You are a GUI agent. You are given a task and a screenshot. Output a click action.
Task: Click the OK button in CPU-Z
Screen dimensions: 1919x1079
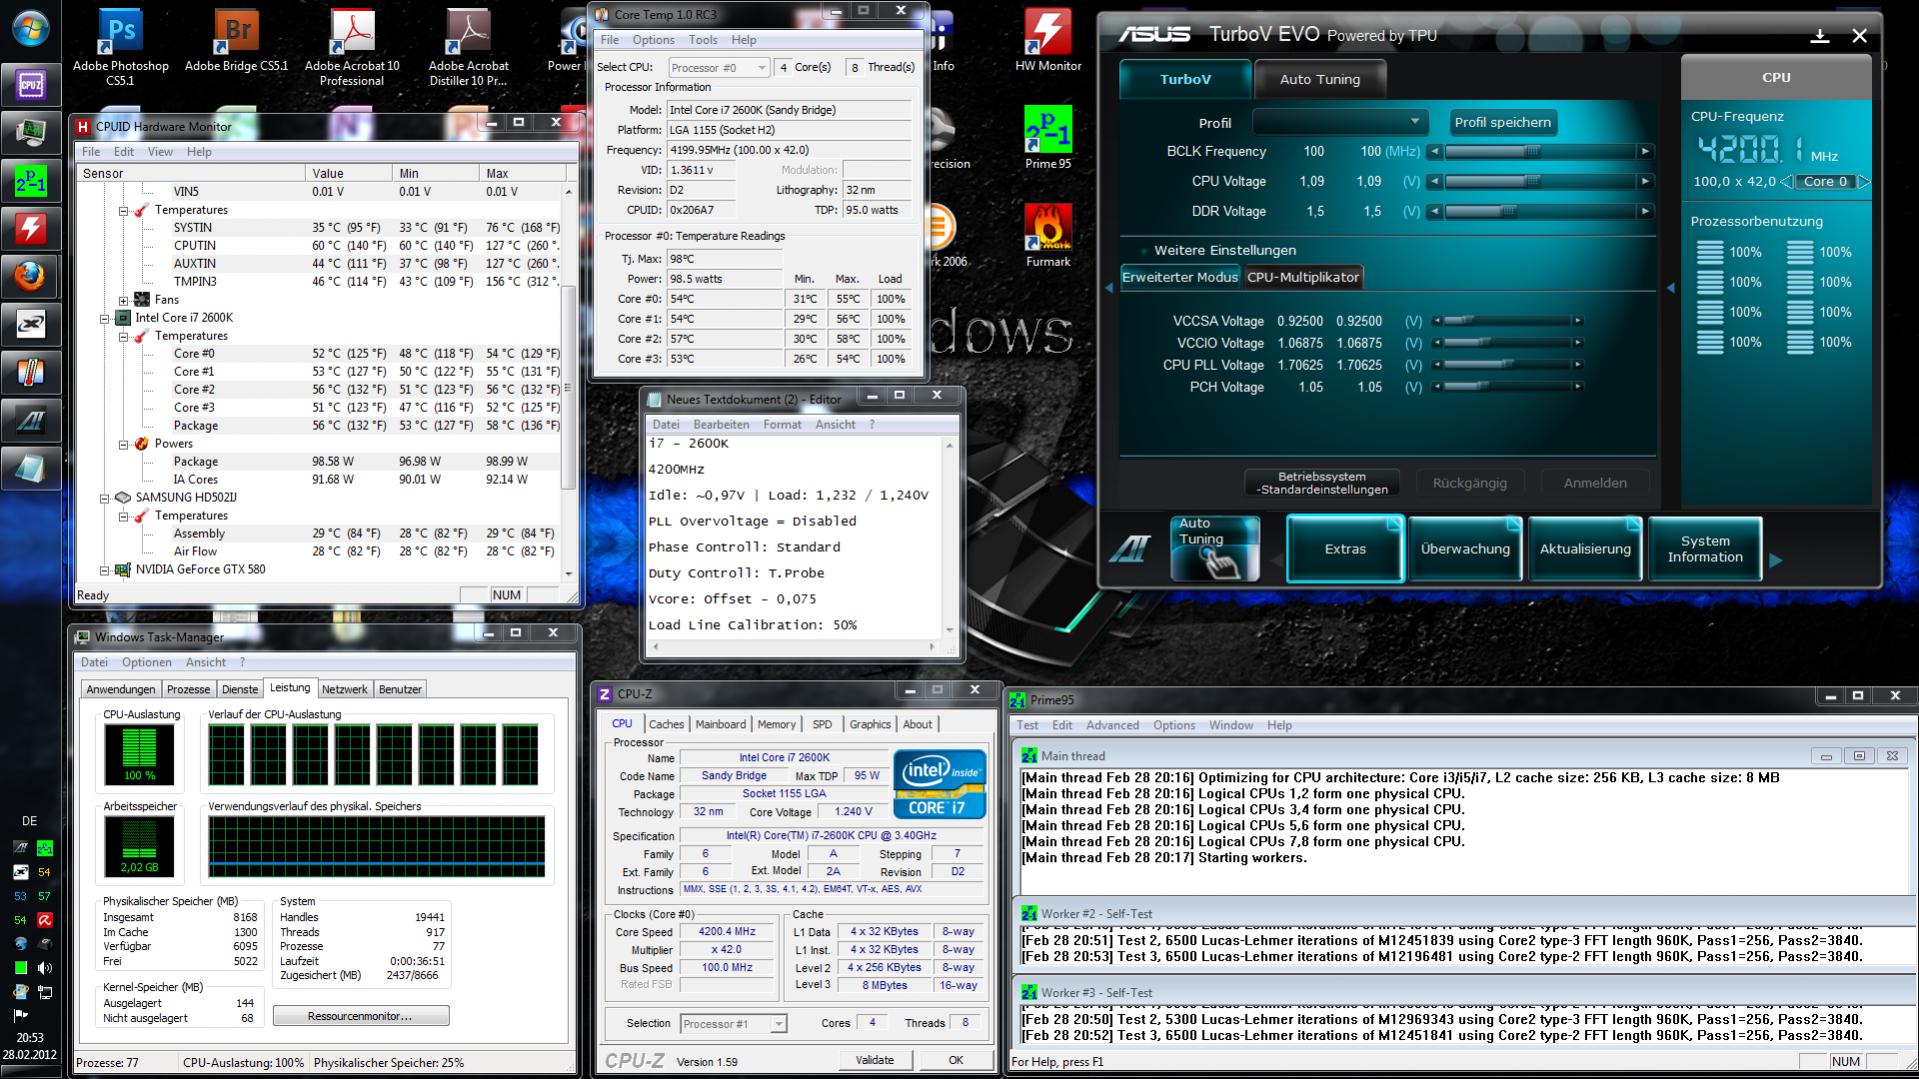[956, 1060]
